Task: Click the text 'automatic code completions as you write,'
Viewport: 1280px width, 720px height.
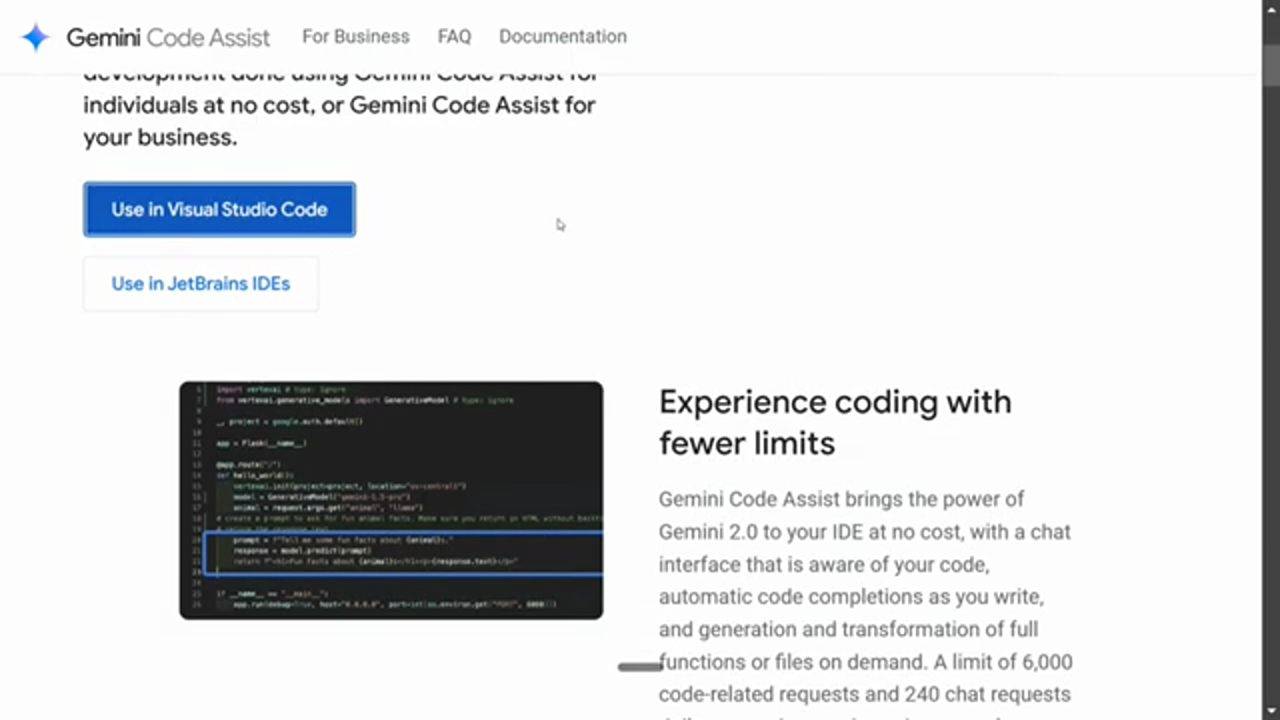Action: 851,597
